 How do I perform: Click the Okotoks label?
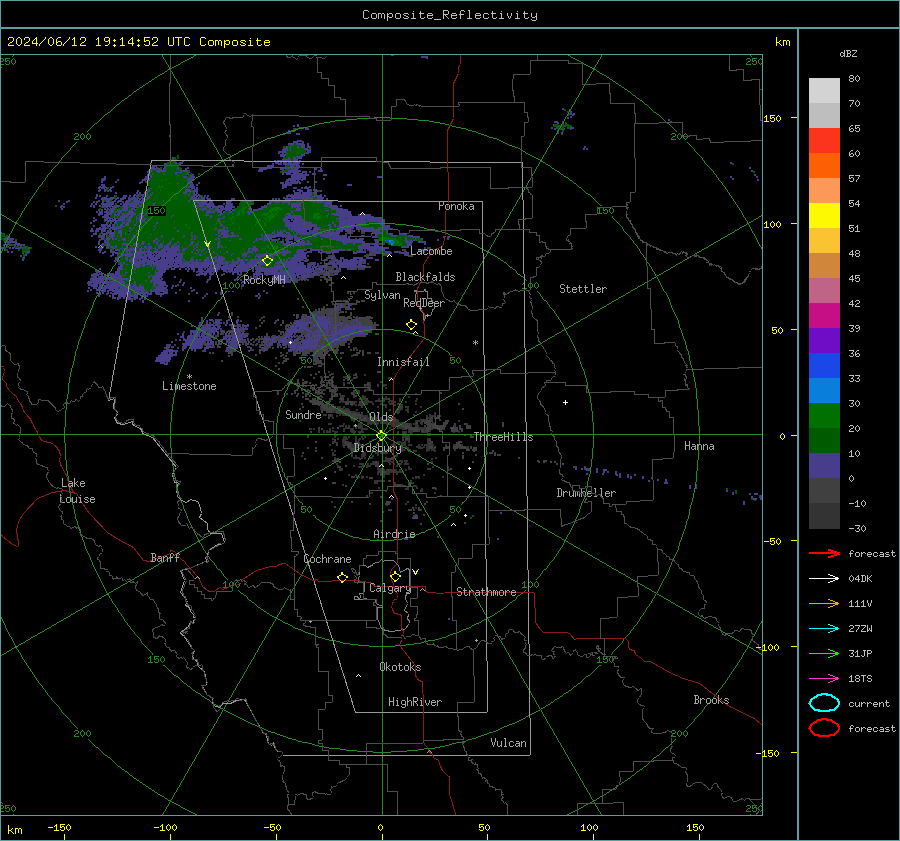tap(400, 667)
